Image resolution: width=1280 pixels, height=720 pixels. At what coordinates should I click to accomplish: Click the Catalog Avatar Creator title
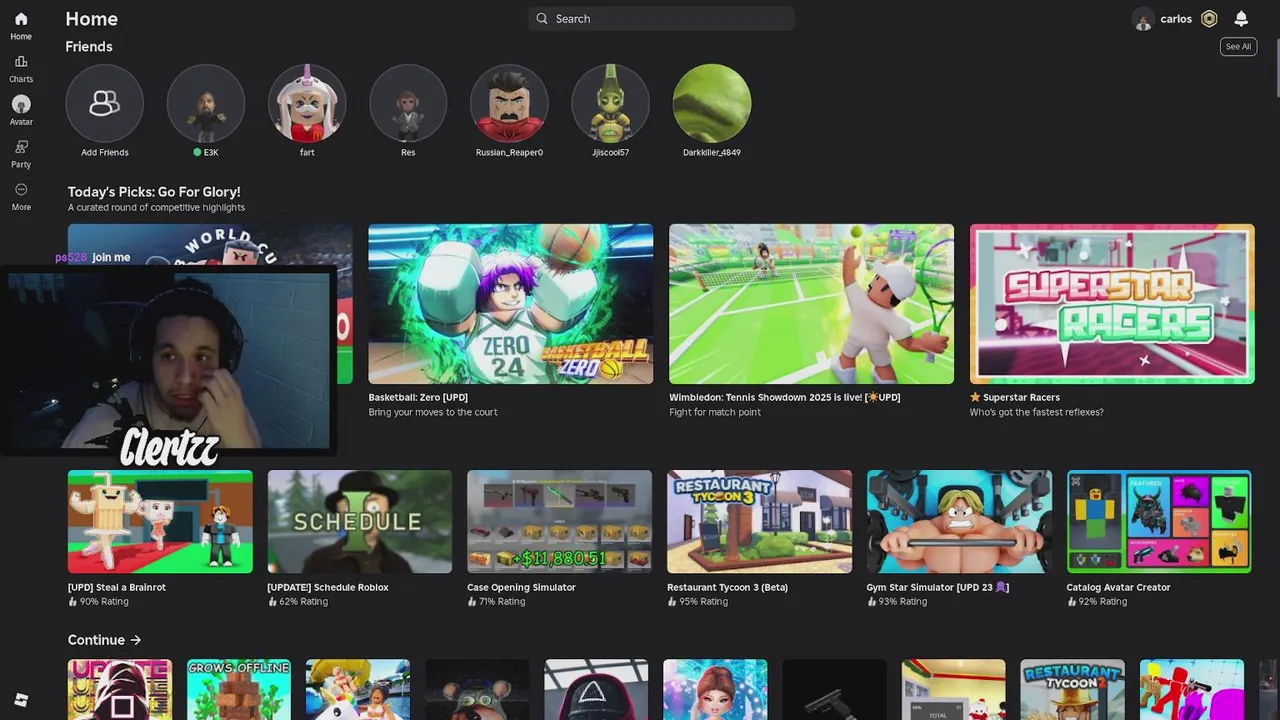click(x=1118, y=587)
